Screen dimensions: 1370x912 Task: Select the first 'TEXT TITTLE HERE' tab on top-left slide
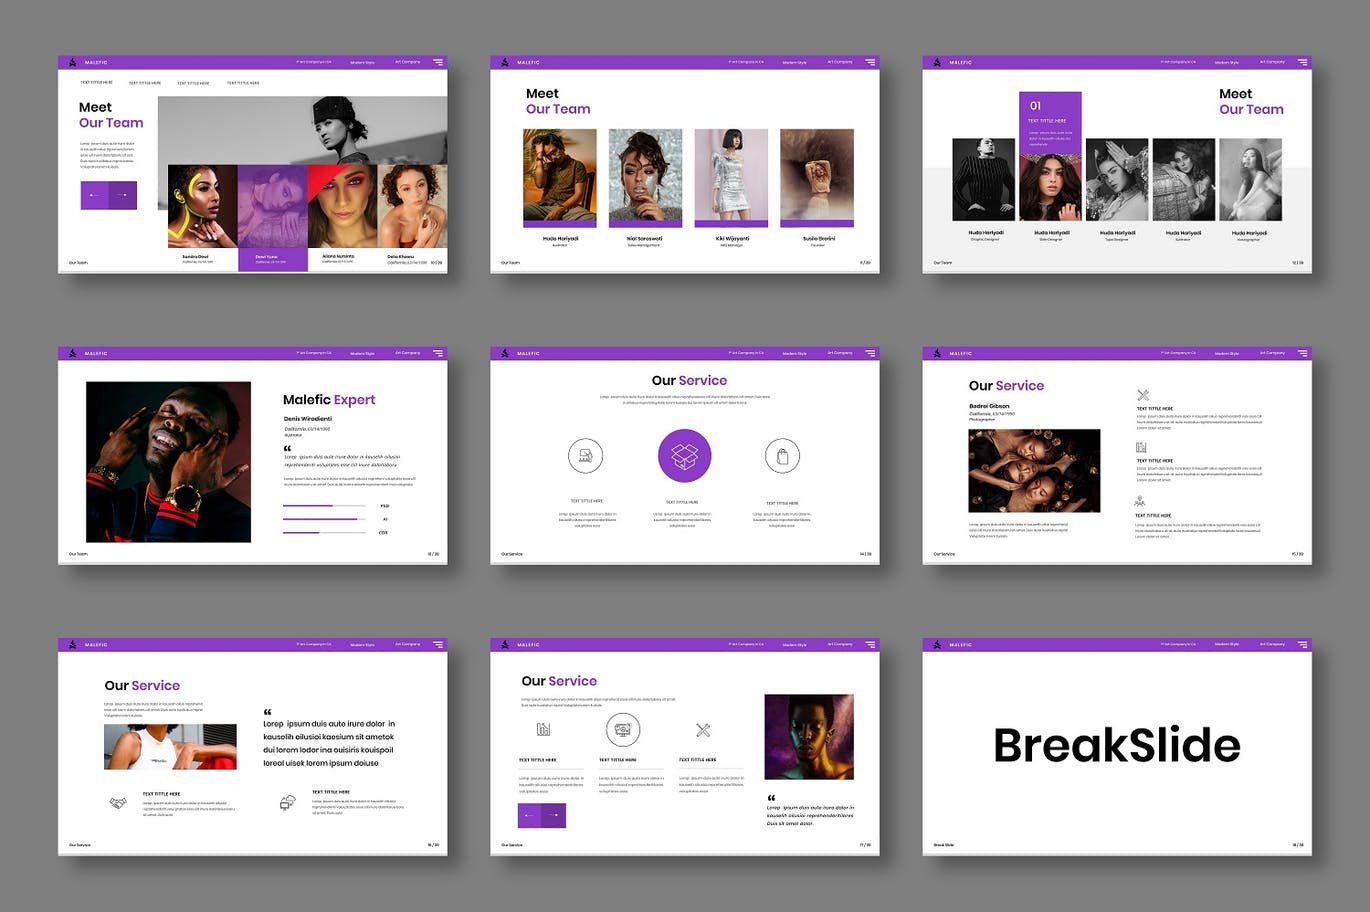pos(96,83)
